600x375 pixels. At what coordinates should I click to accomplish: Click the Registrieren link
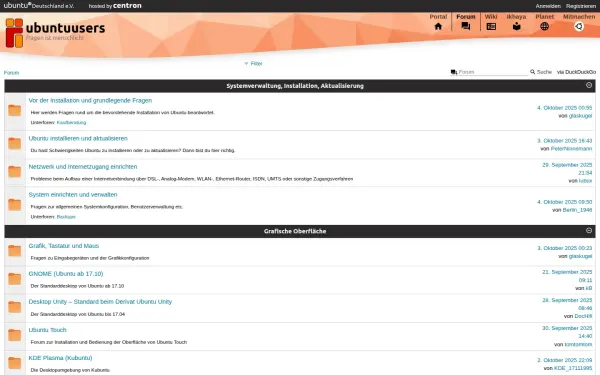point(581,6)
